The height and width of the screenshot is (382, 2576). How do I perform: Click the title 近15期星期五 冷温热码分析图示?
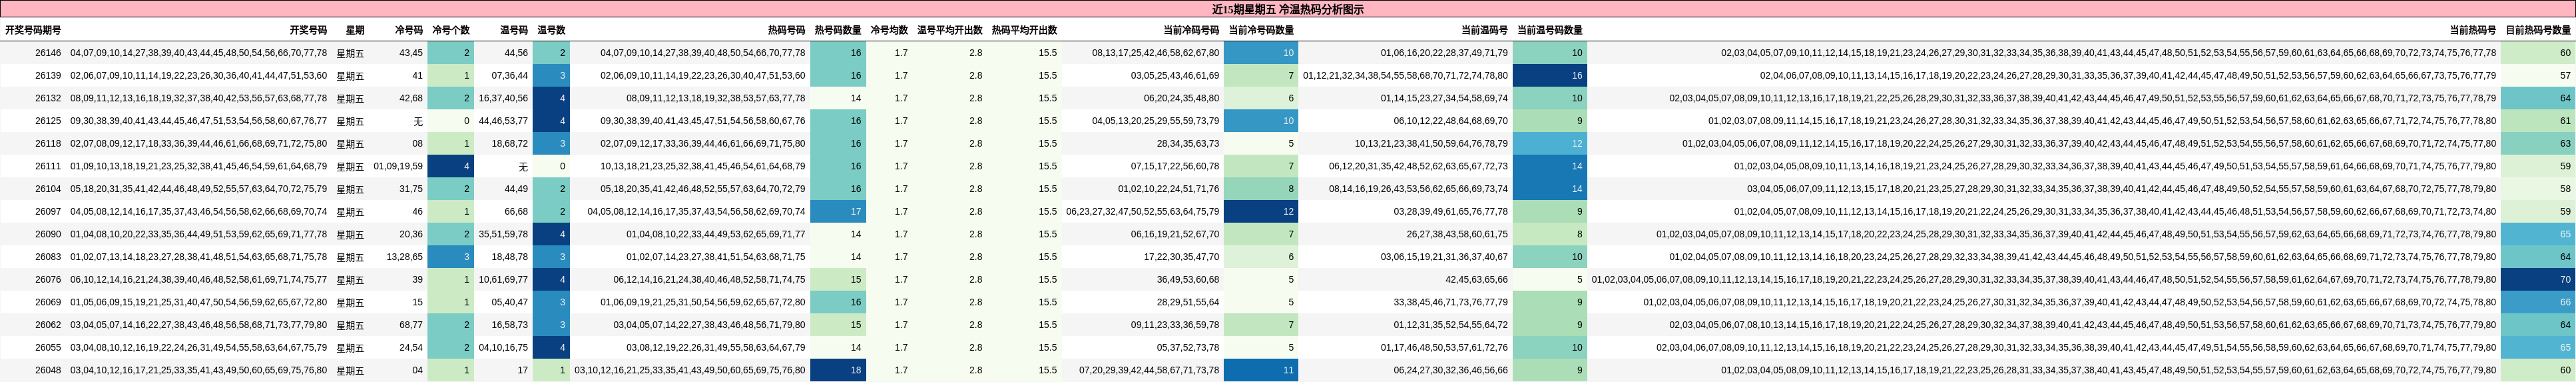(x=1287, y=9)
